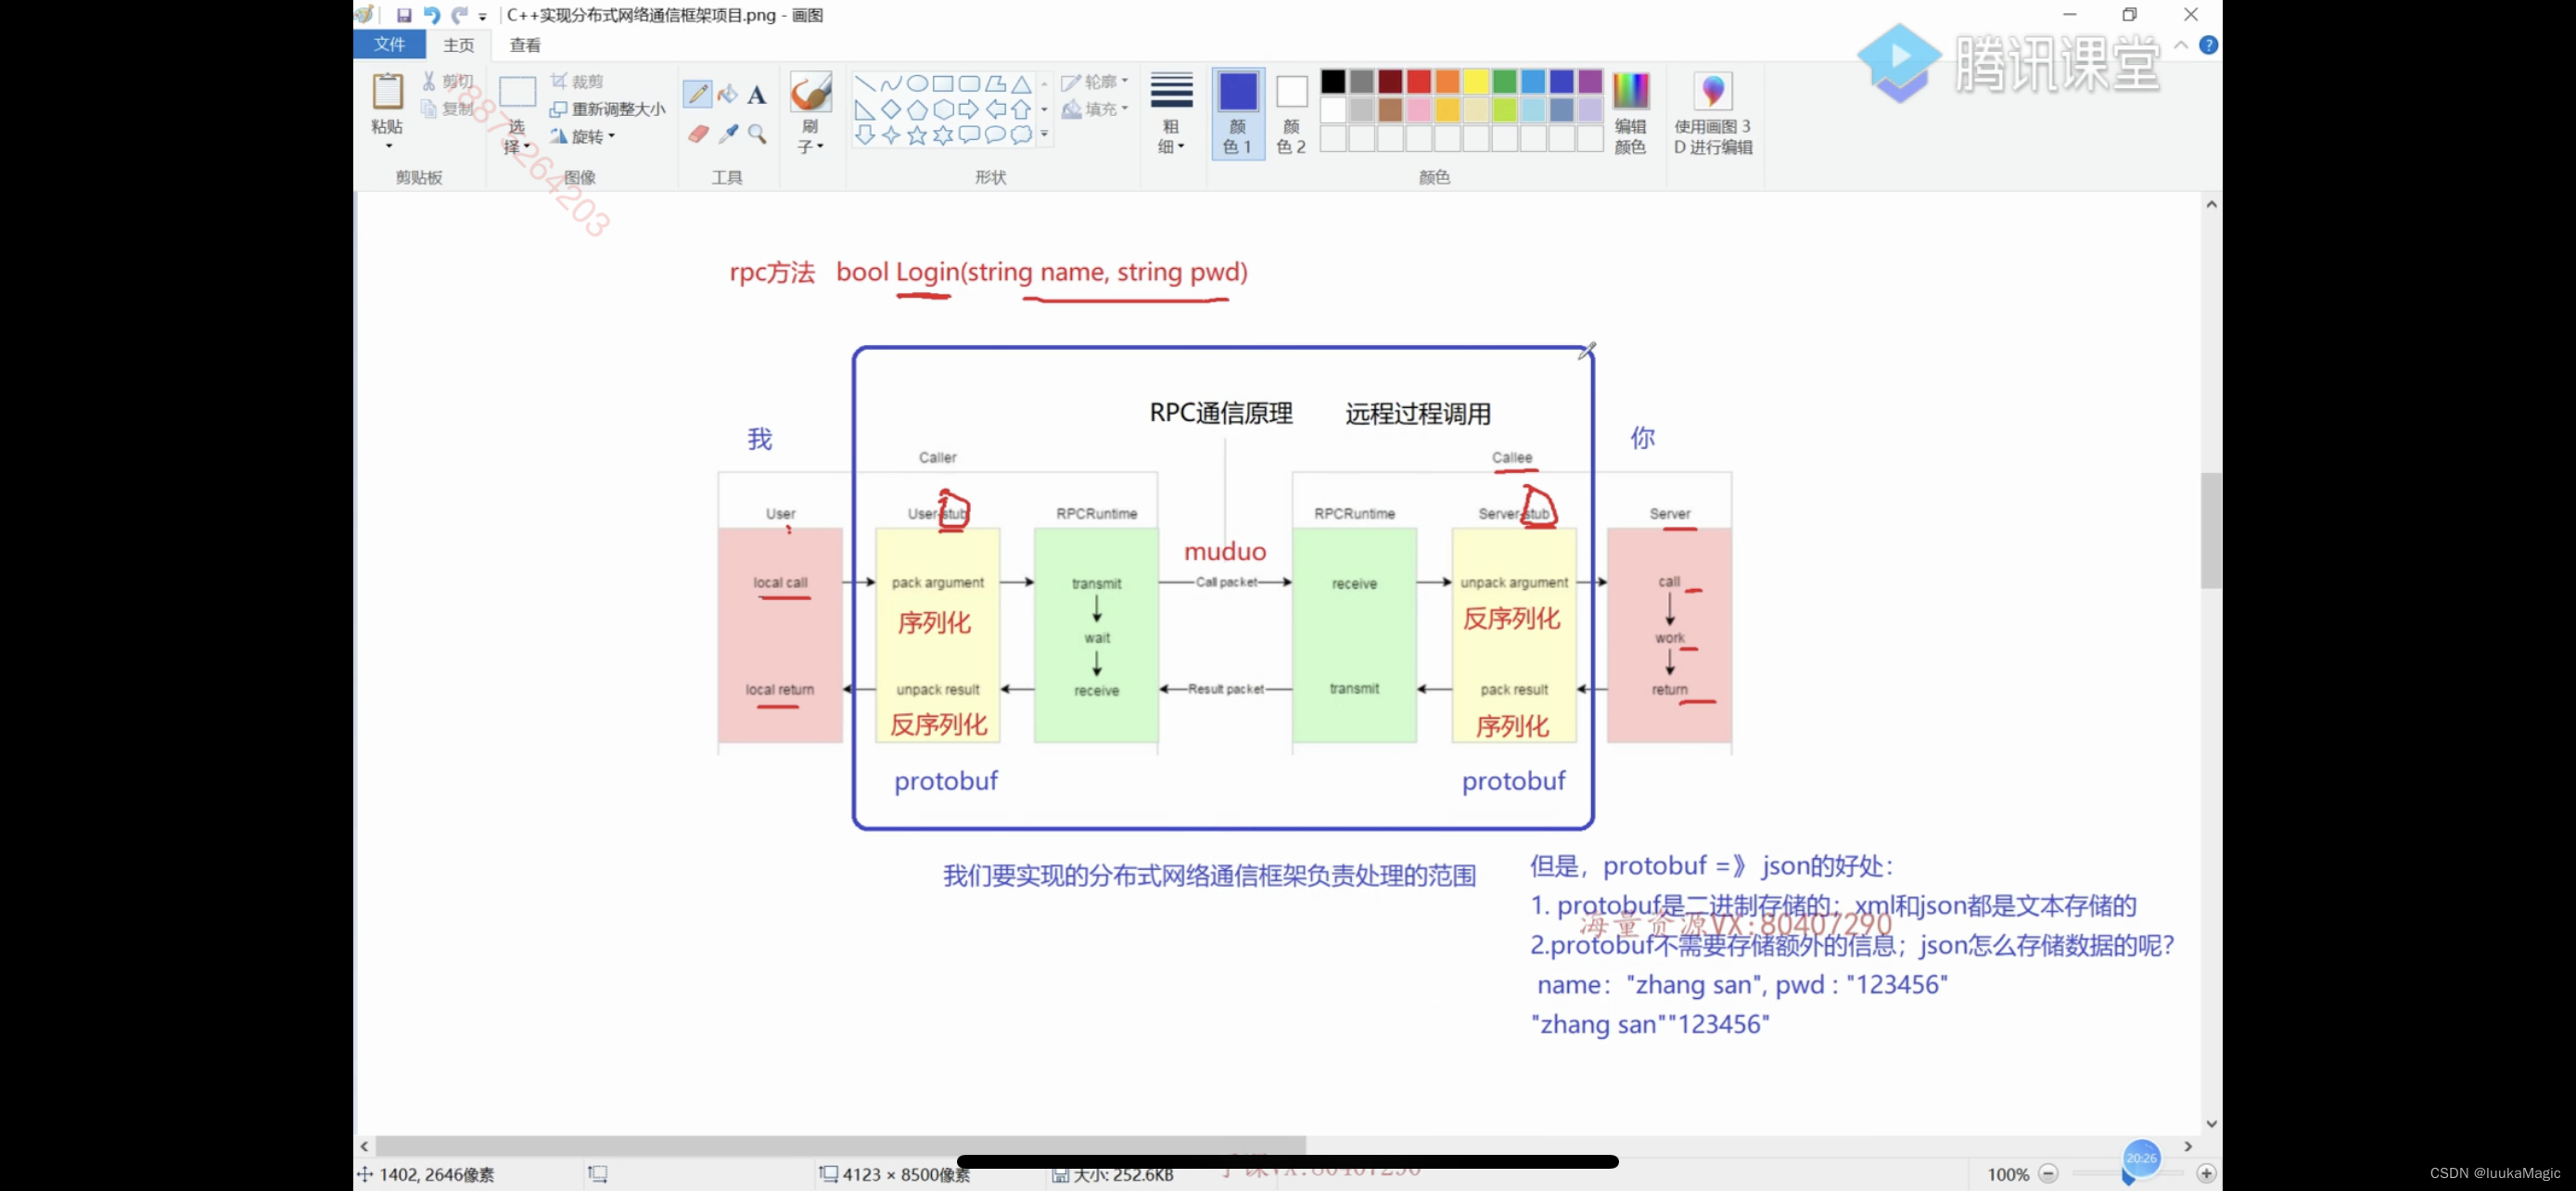Choose the Five-point star shape
The width and height of the screenshot is (2576, 1191).
(x=916, y=135)
